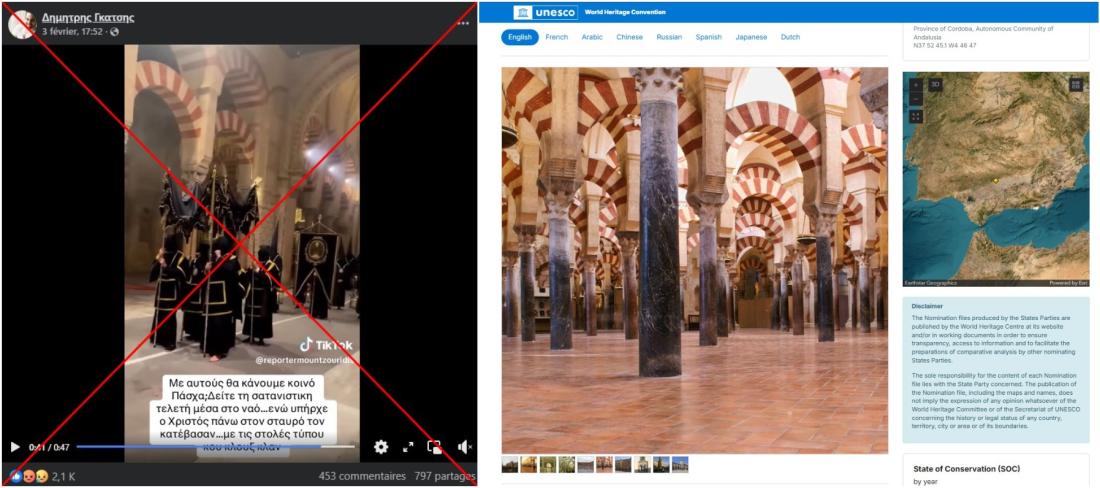Toggle the map 3D view button
1100x488 pixels.
(x=934, y=85)
